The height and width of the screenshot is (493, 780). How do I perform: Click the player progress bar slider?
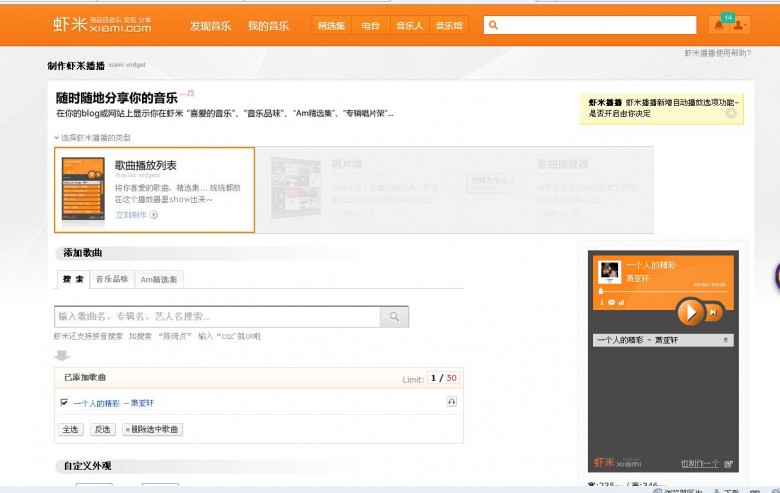click(x=660, y=291)
